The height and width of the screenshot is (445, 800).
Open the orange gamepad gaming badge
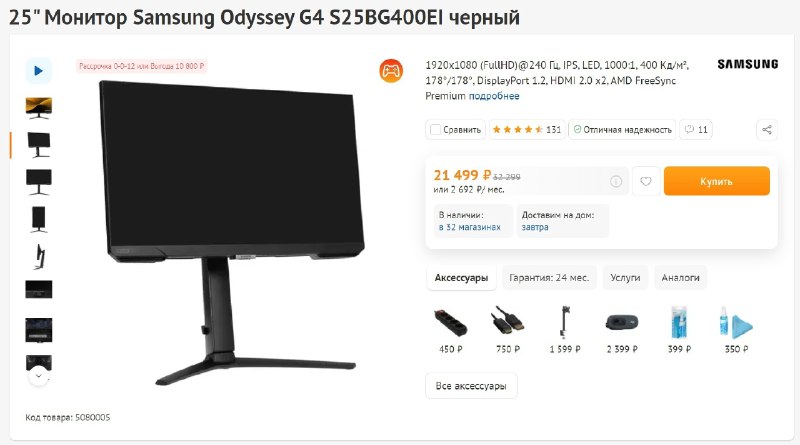tap(391, 70)
